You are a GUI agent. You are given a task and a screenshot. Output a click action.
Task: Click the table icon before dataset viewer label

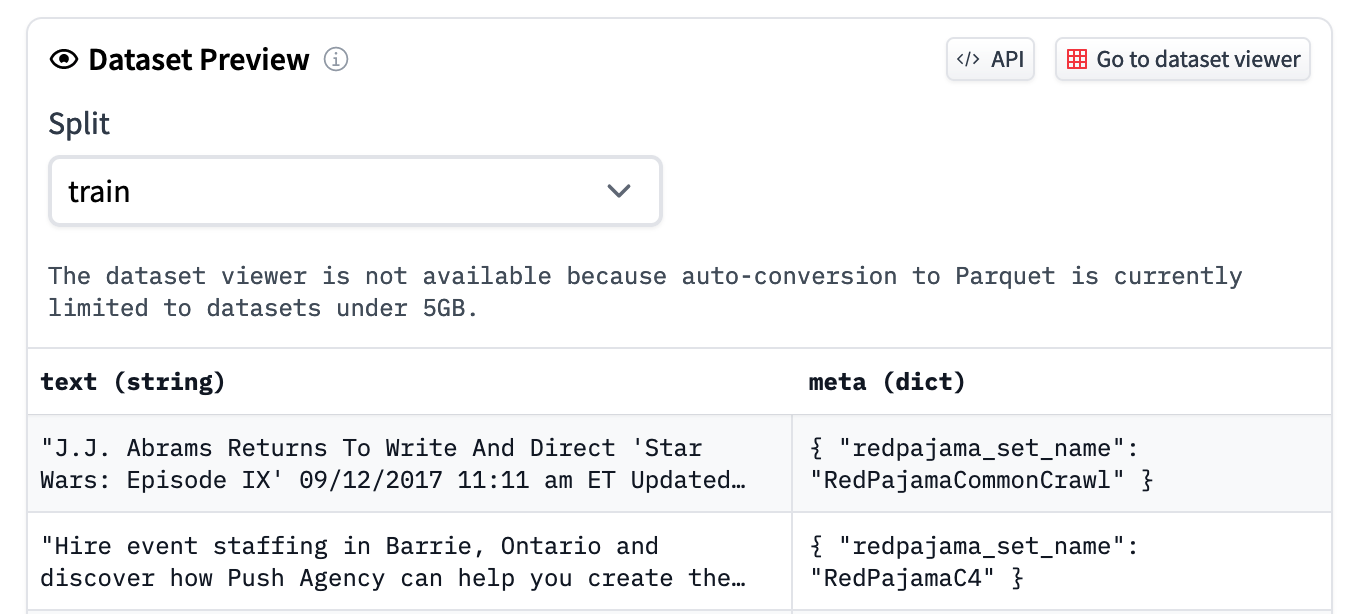[1077, 59]
